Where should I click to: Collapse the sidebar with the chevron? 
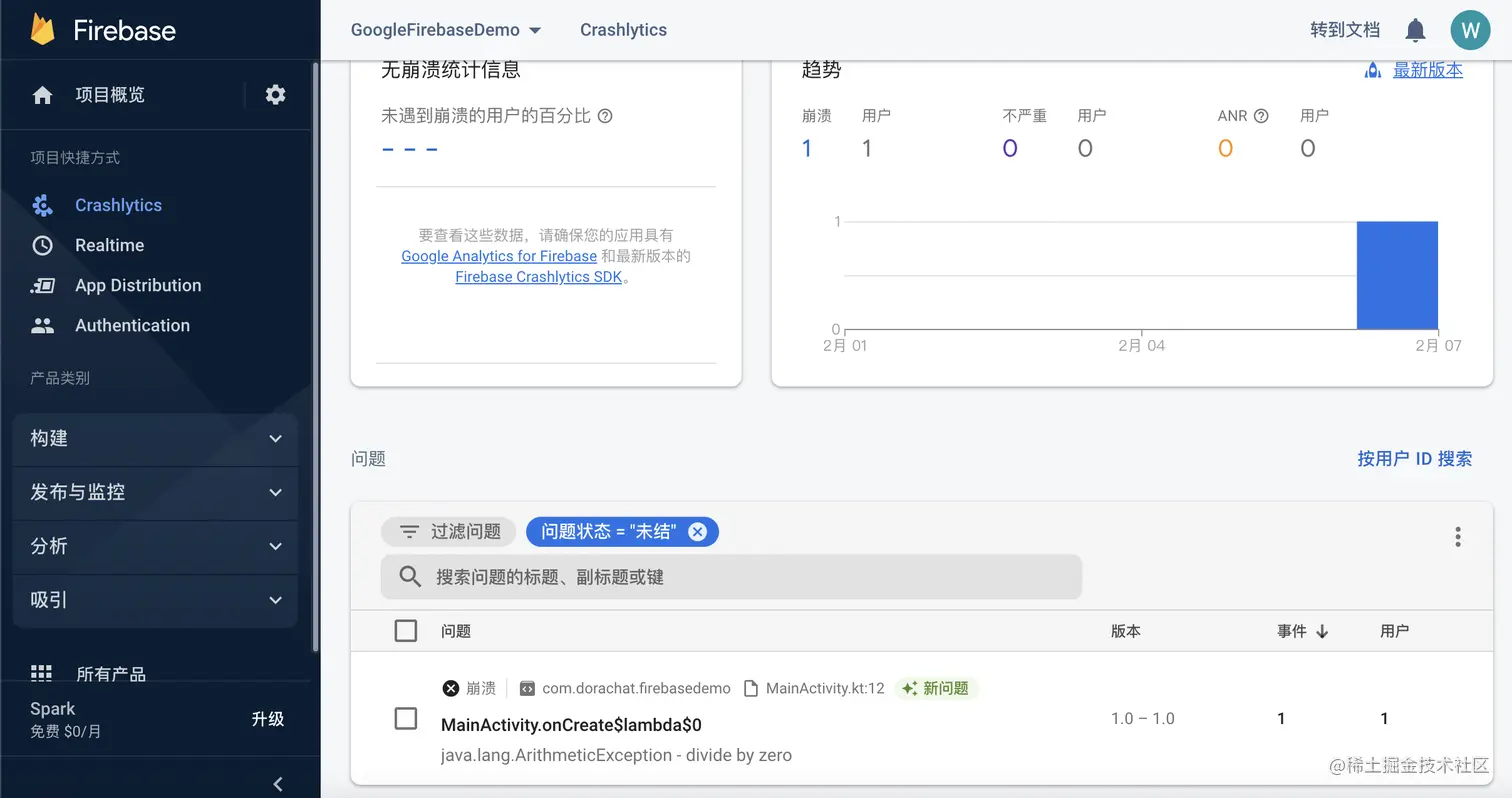click(278, 784)
